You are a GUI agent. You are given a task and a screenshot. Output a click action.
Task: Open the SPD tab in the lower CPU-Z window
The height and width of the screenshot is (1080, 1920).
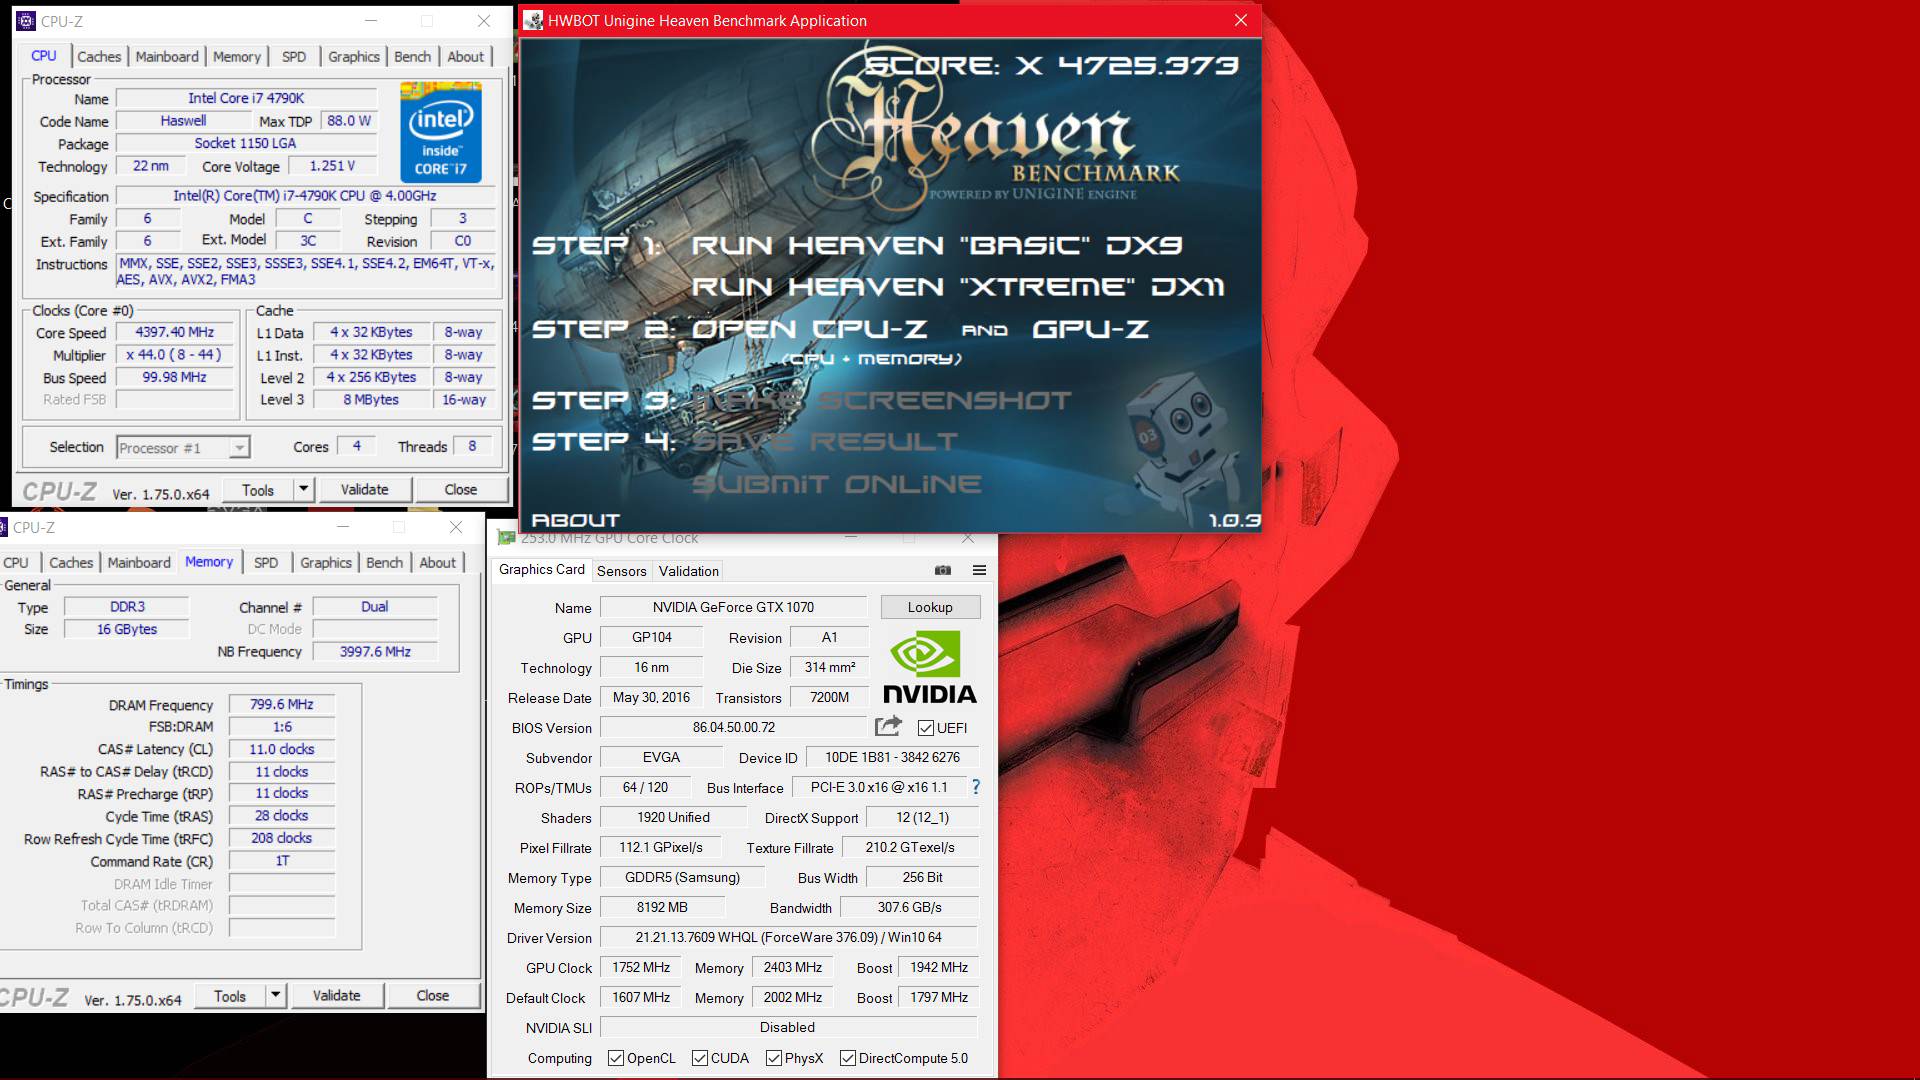tap(266, 563)
